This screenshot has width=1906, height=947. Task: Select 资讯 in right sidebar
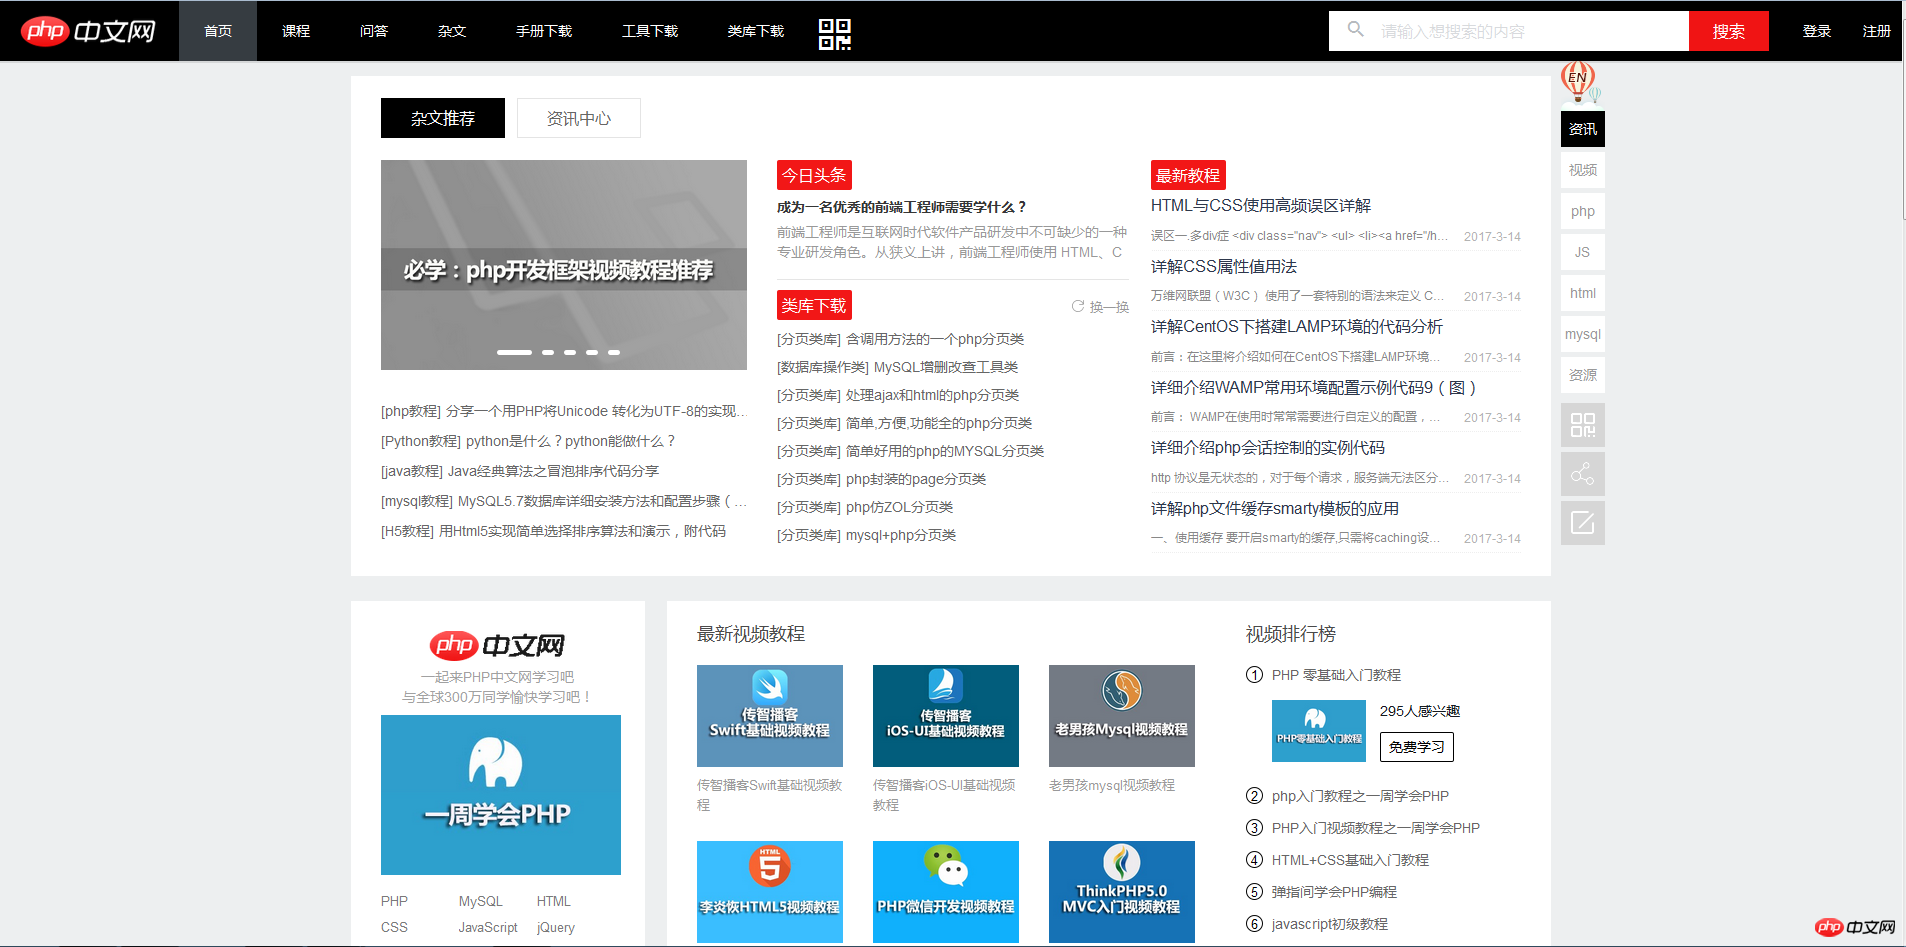pyautogui.click(x=1583, y=129)
